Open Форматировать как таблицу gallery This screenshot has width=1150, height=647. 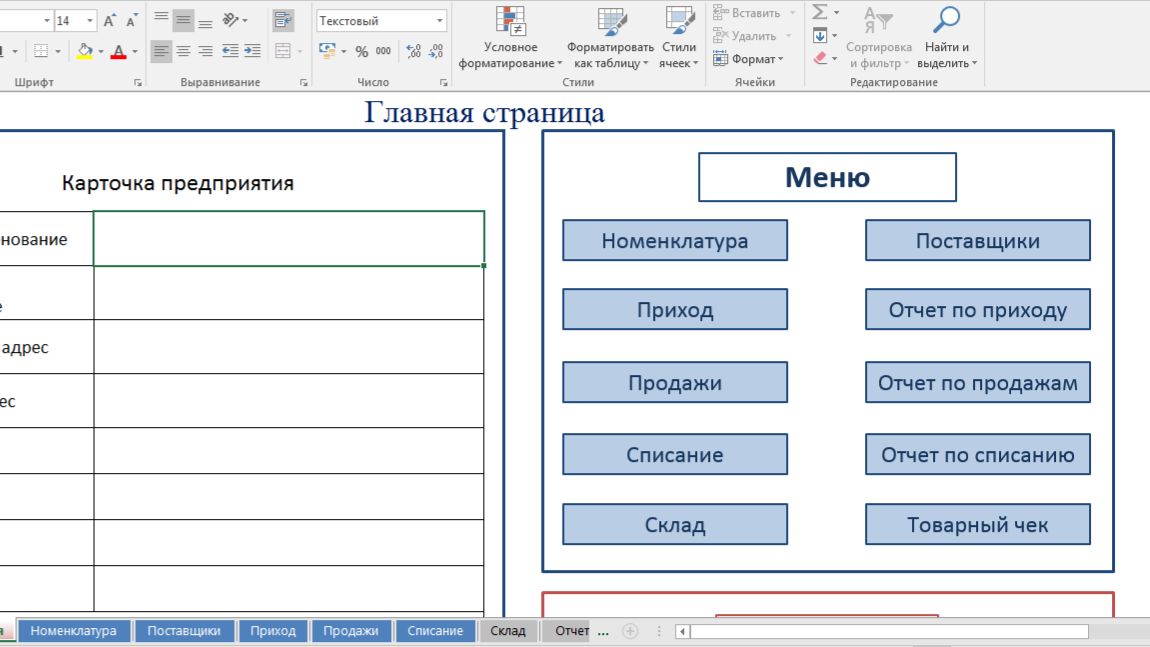(x=610, y=38)
